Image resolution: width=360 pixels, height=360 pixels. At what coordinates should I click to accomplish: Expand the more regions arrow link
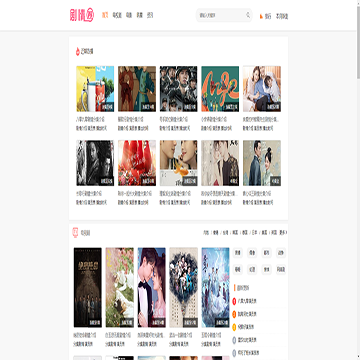[x=284, y=232]
